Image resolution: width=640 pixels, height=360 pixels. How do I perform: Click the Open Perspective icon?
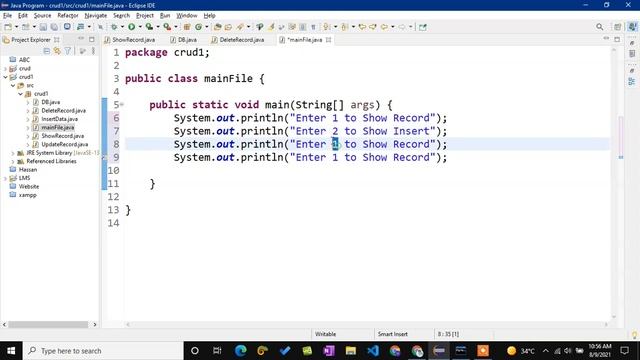[618, 27]
